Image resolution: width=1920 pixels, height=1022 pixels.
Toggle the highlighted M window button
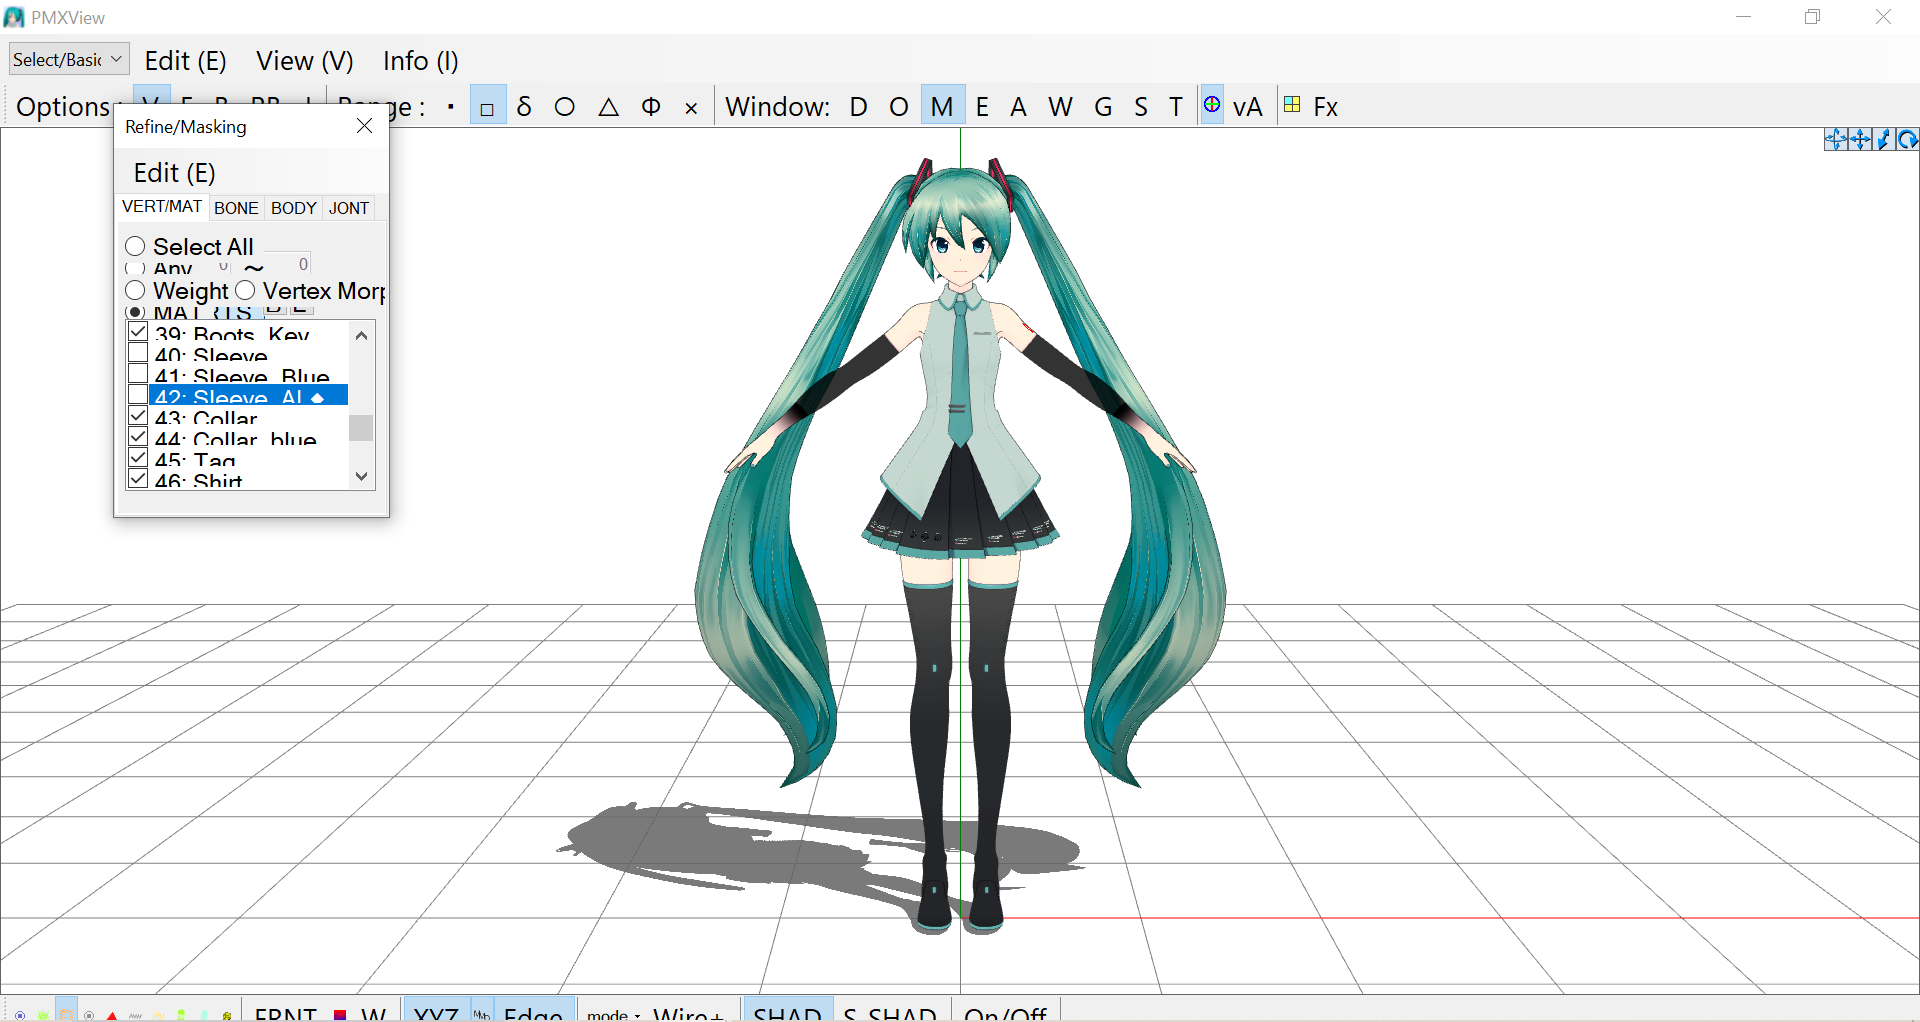[942, 106]
